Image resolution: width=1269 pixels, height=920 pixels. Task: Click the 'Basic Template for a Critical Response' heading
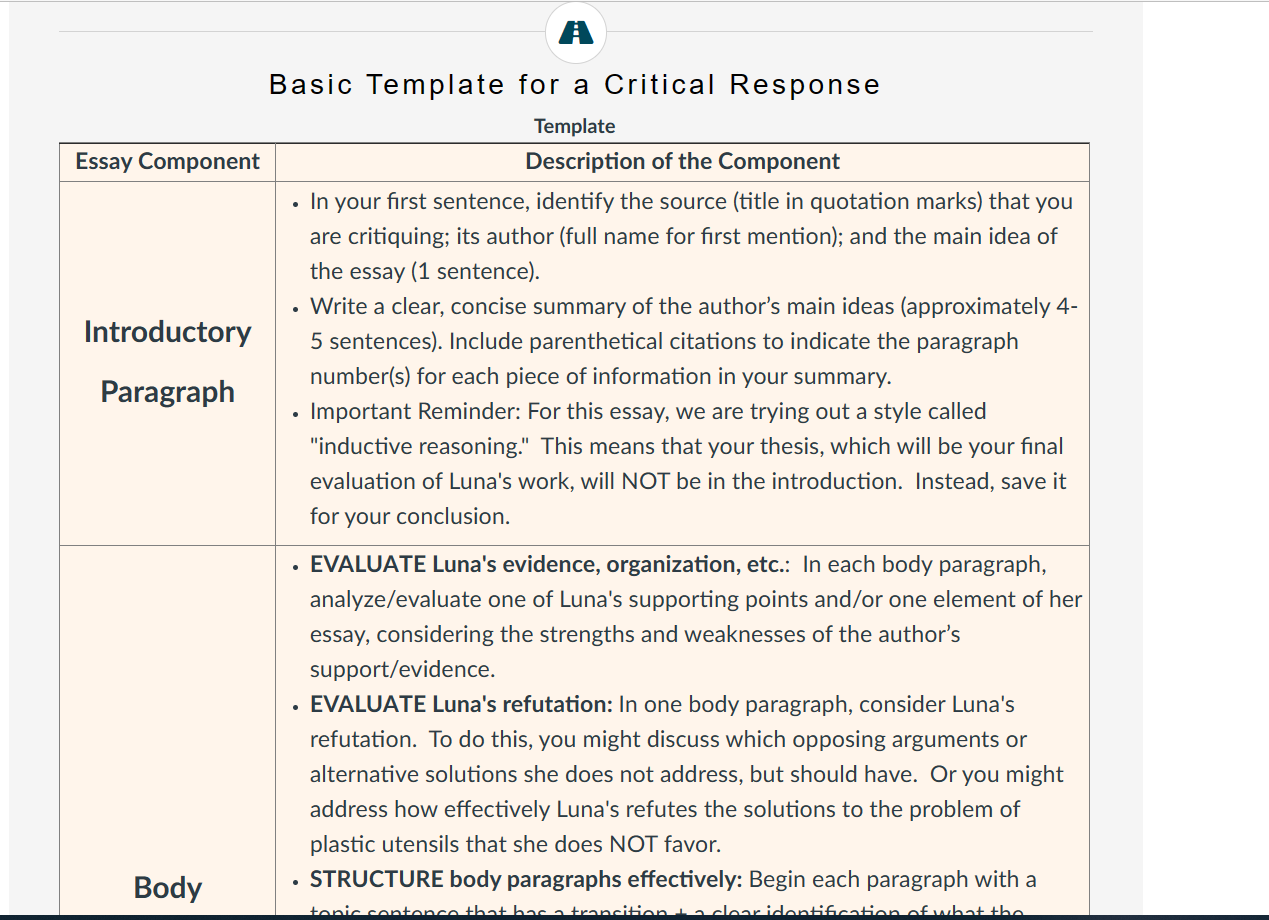tap(575, 85)
